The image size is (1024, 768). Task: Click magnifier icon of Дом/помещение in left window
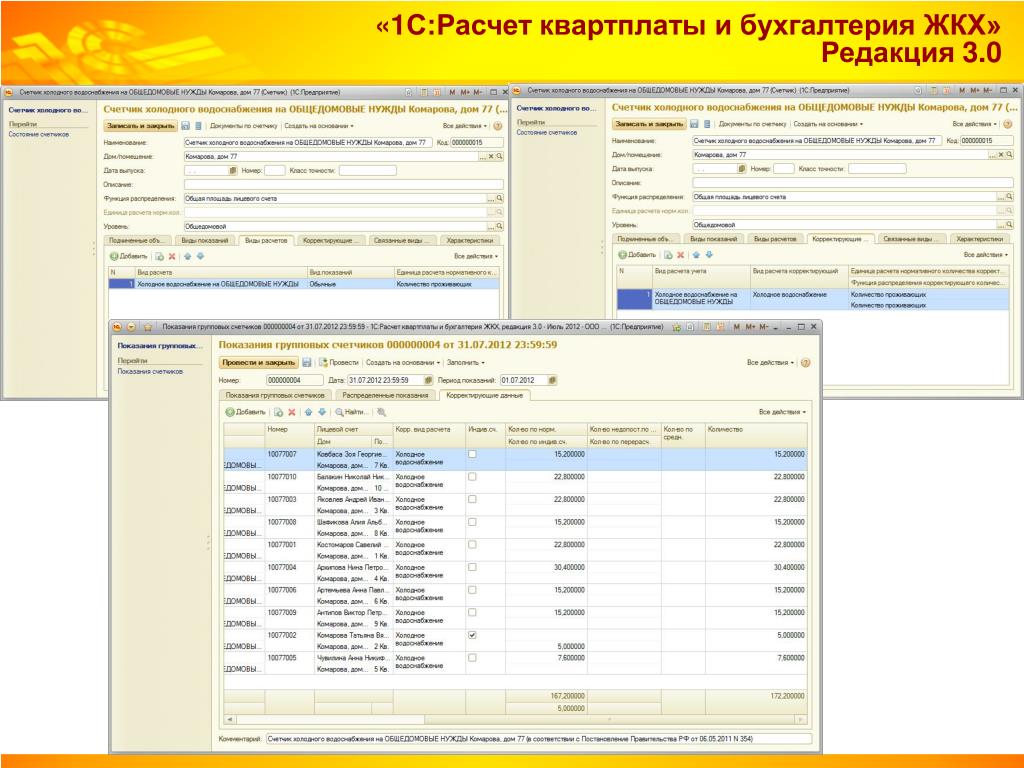[x=500, y=157]
